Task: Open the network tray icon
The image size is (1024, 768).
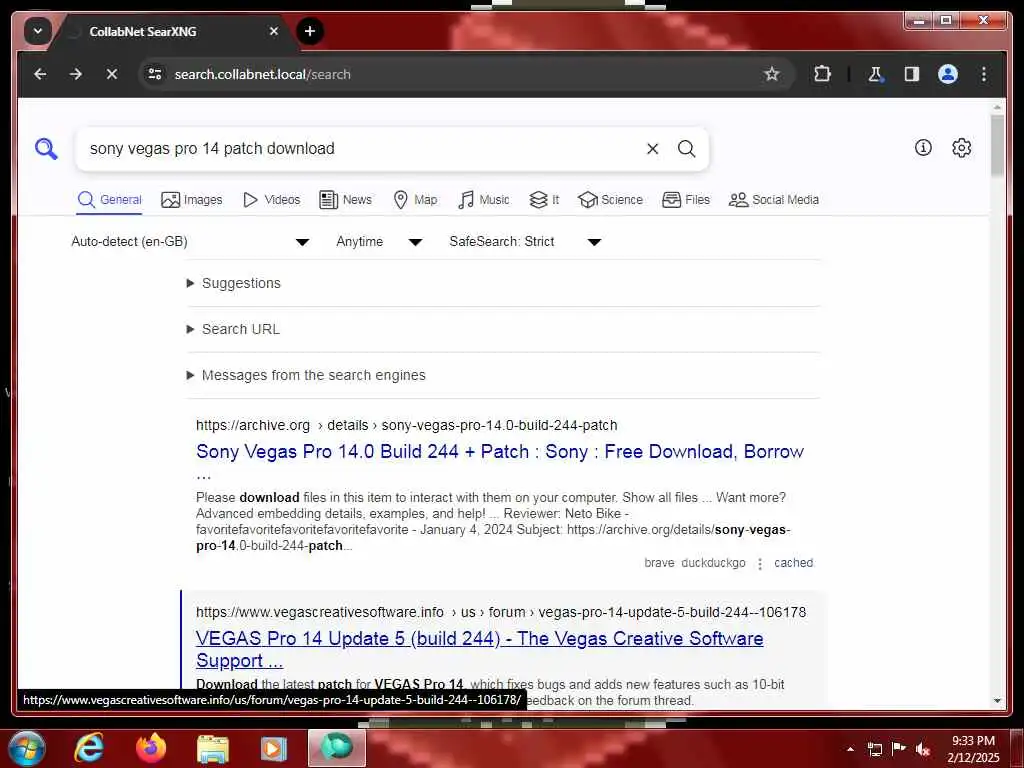Action: [x=874, y=749]
